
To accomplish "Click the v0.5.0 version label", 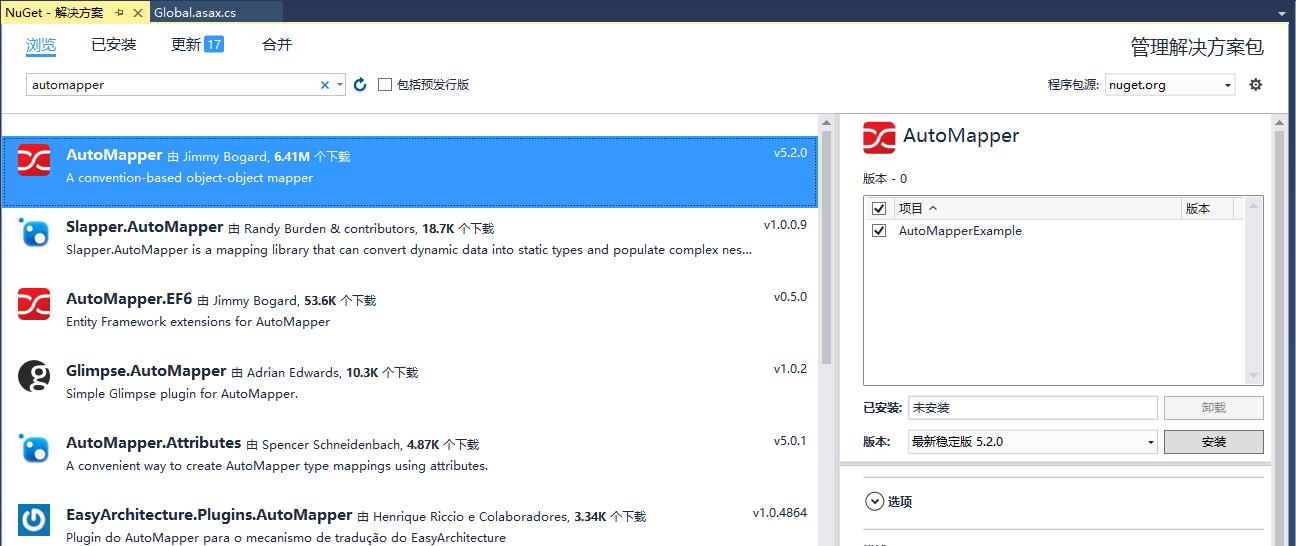I will [790, 297].
